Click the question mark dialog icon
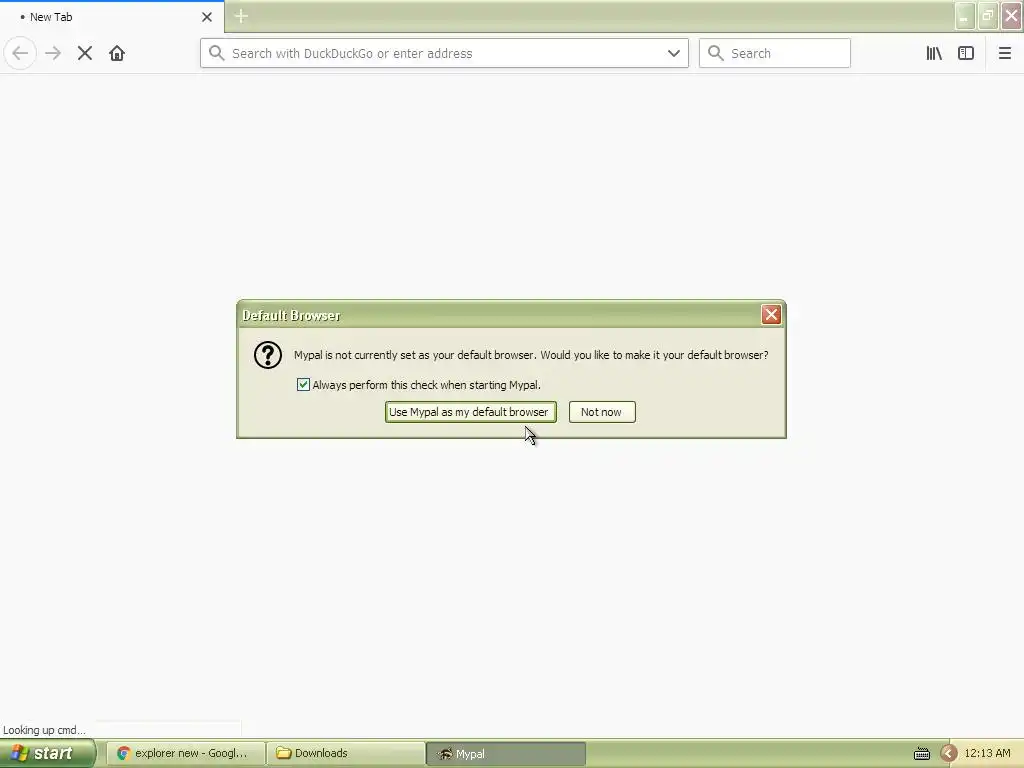Viewport: 1024px width, 768px height. [x=268, y=355]
